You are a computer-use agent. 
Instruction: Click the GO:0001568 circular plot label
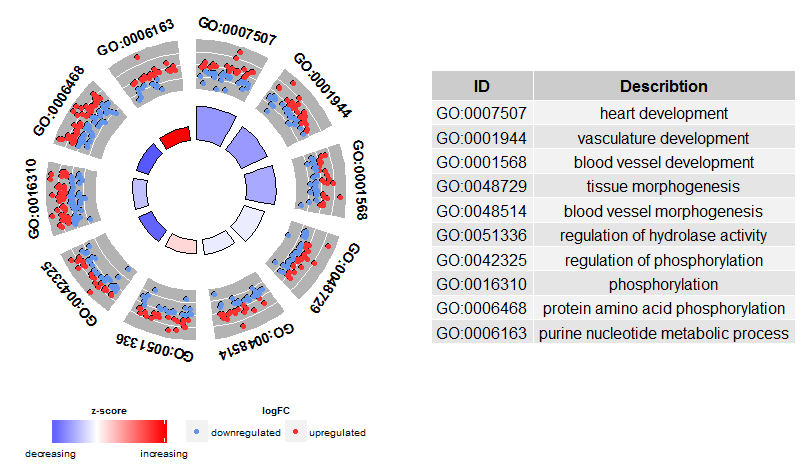pos(360,180)
